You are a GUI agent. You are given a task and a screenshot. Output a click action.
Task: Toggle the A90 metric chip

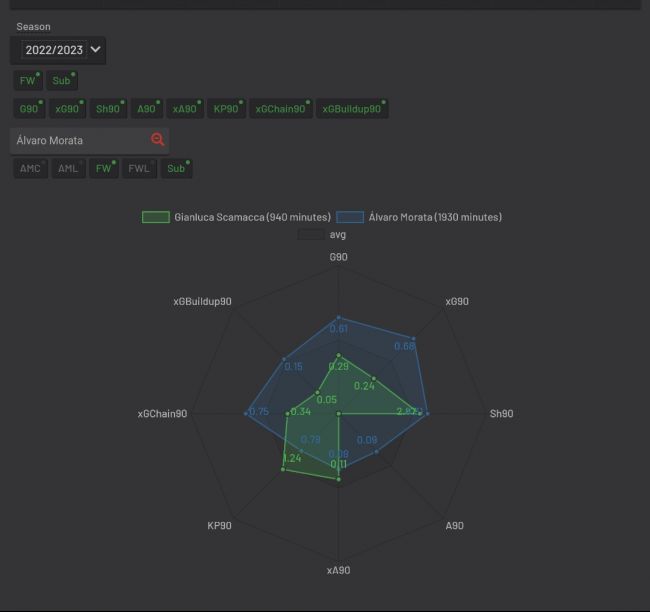pos(147,109)
